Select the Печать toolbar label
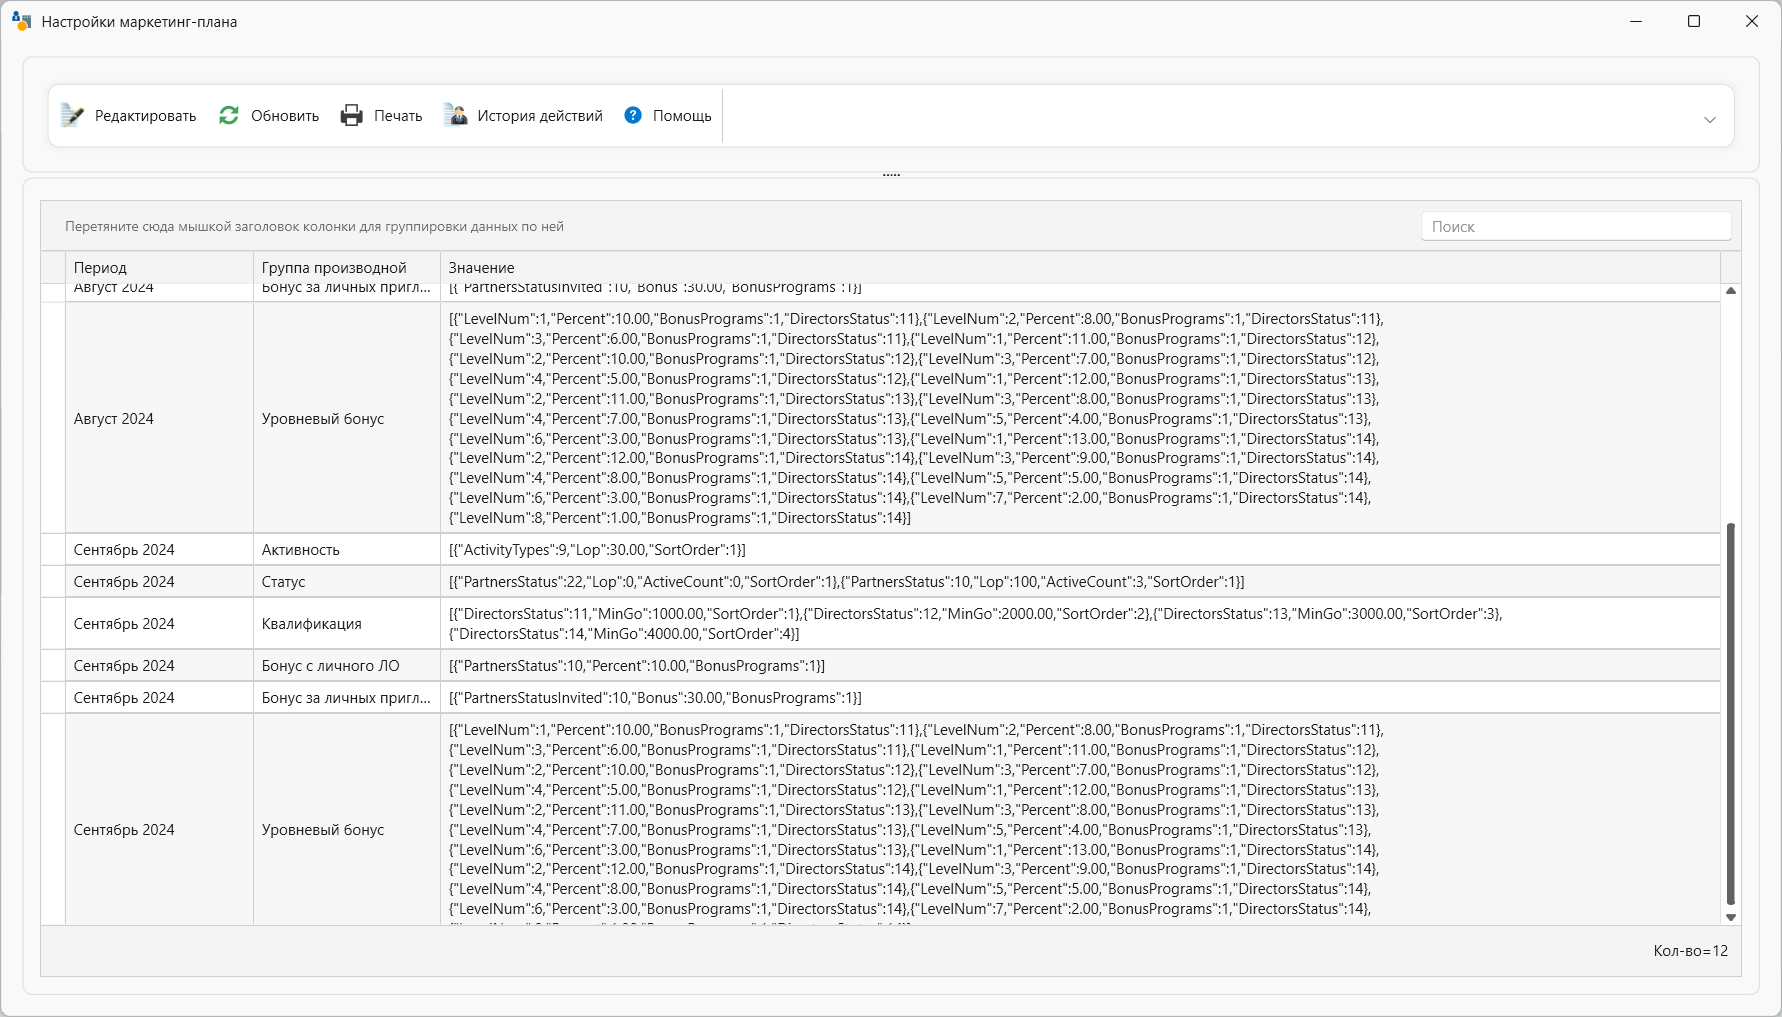Image resolution: width=1782 pixels, height=1017 pixels. 398,116
